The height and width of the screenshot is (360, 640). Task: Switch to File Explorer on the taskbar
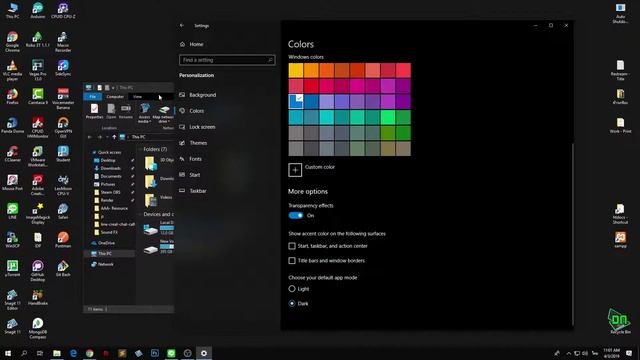pos(57,353)
